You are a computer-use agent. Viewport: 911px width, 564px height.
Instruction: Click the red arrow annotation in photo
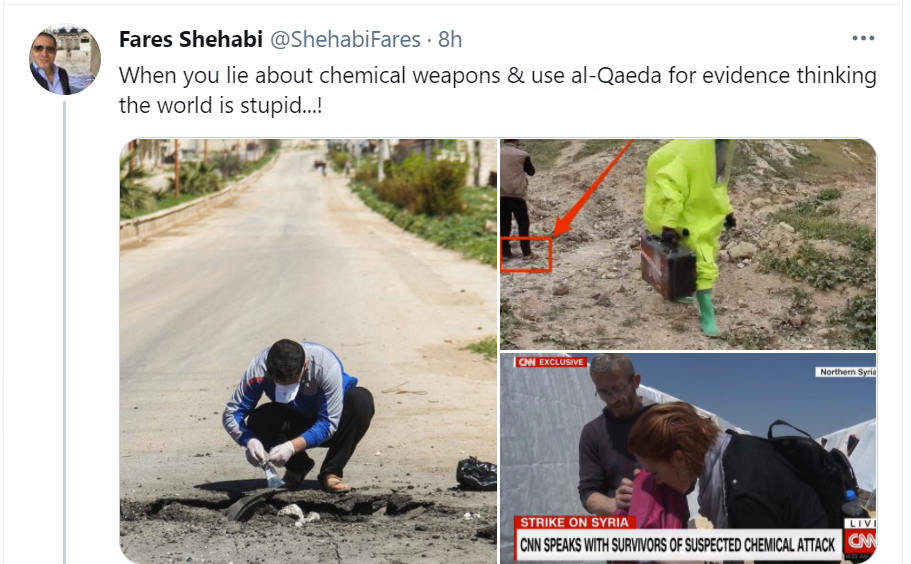point(591,190)
